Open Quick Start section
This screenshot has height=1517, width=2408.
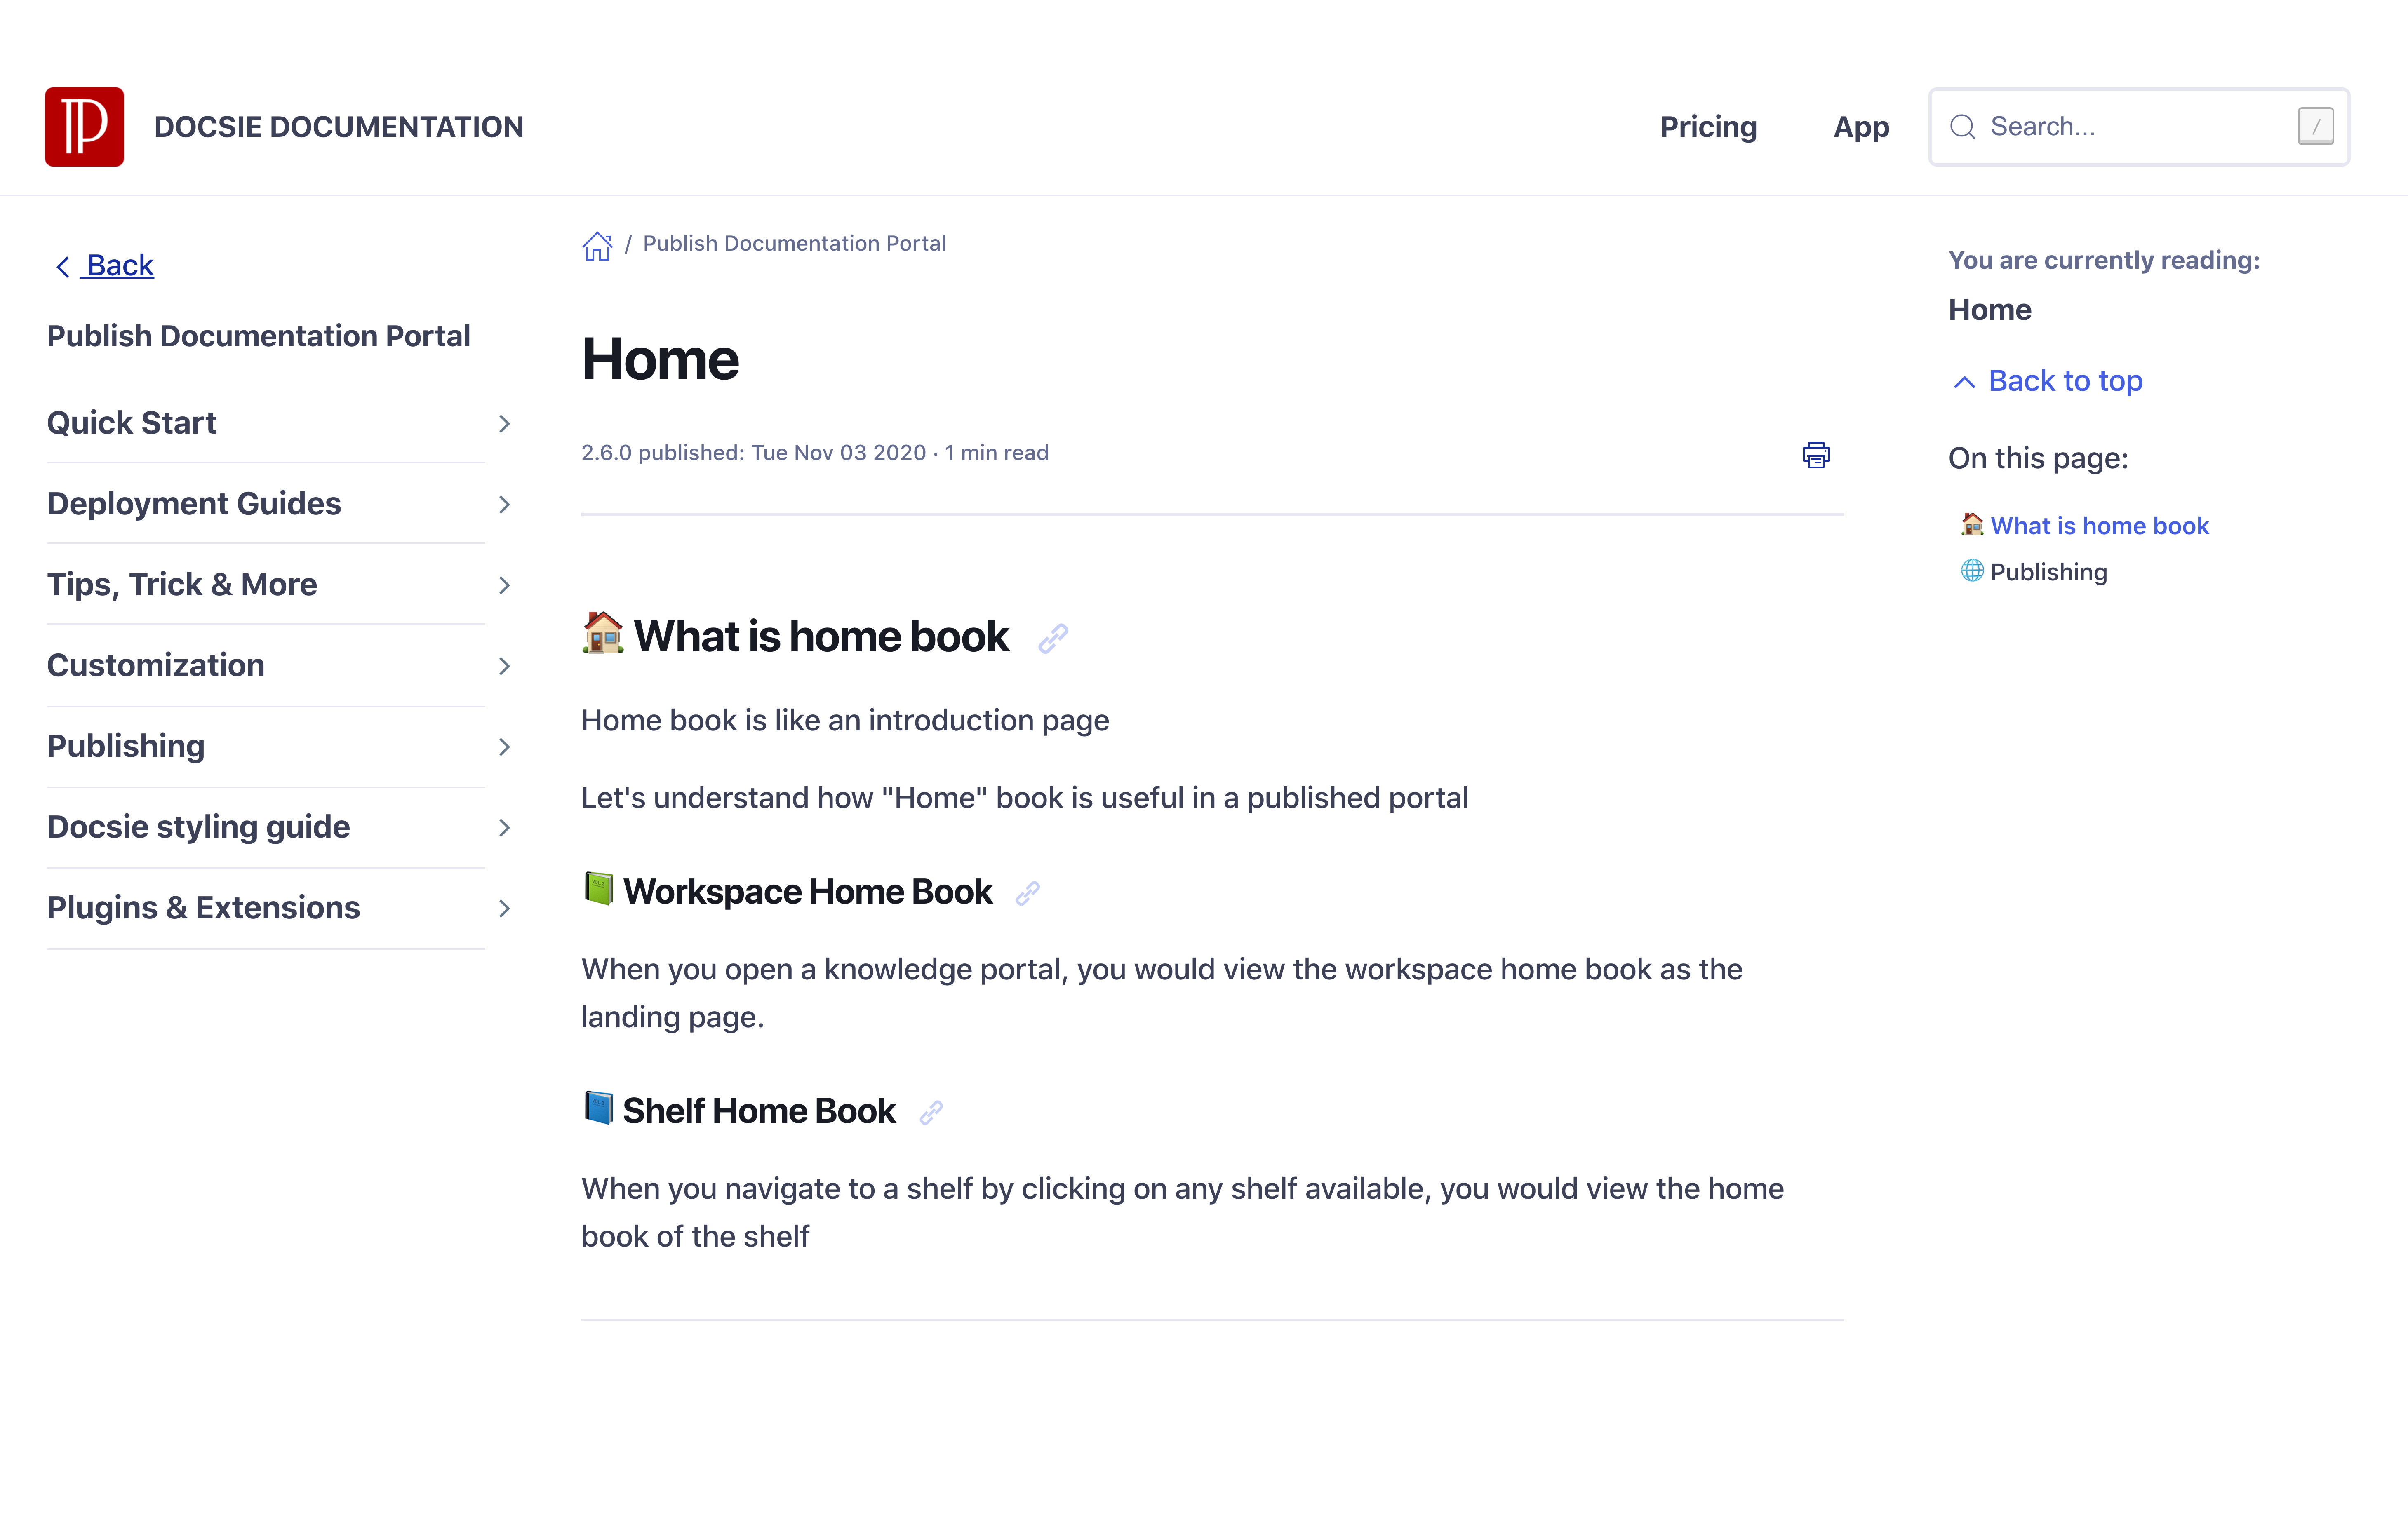[x=132, y=423]
